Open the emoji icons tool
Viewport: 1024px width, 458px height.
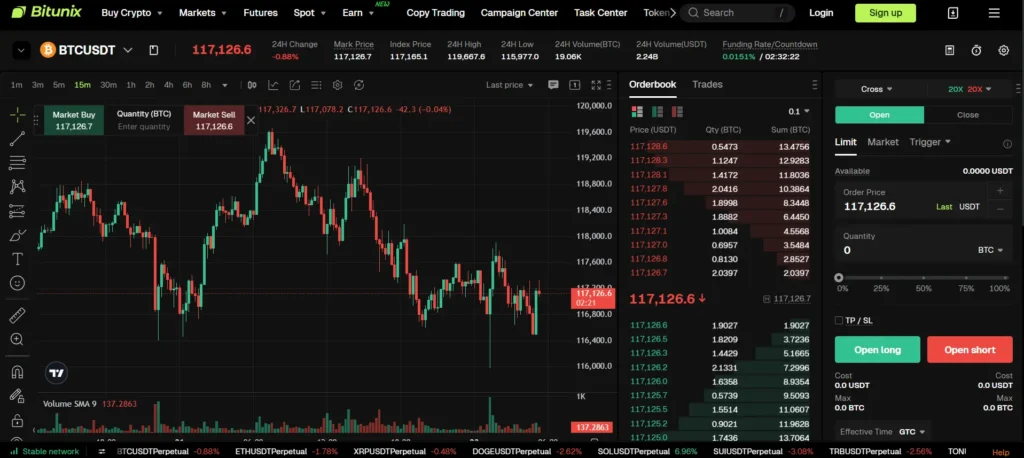[18, 283]
